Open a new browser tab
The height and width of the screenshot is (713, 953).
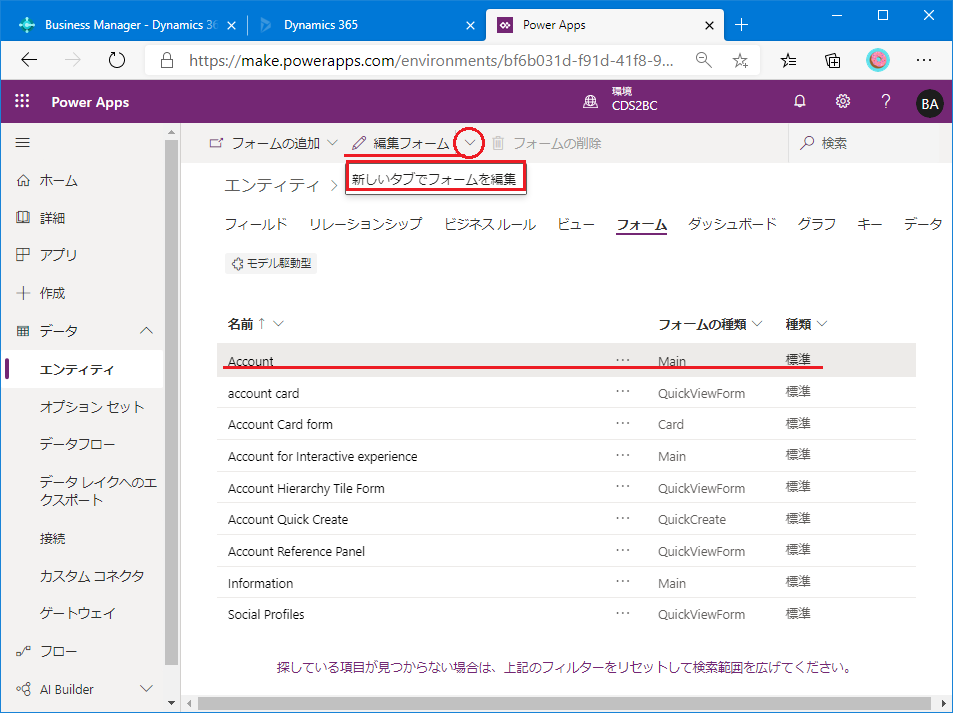[x=741, y=25]
